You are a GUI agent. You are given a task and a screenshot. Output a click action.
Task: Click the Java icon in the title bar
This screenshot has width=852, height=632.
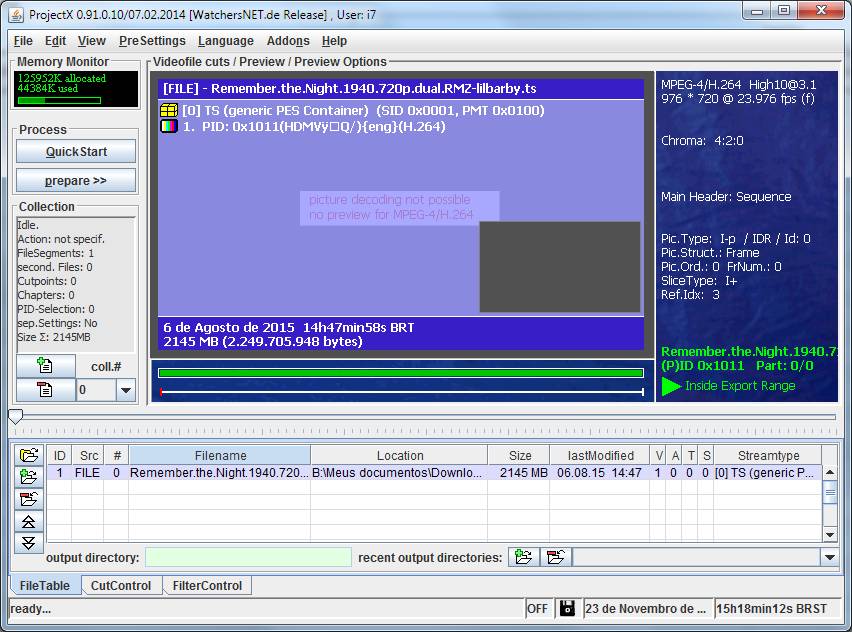click(16, 15)
